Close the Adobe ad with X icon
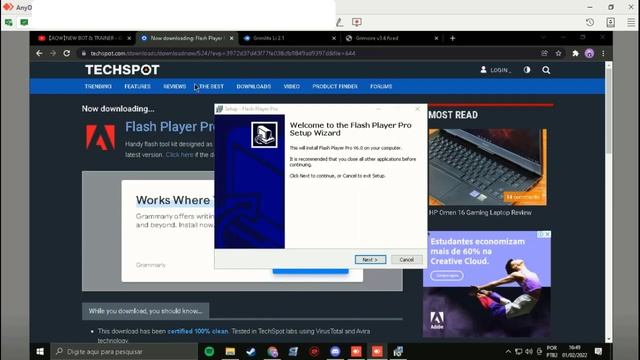The height and width of the screenshot is (360, 640). pyautogui.click(x=547, y=234)
